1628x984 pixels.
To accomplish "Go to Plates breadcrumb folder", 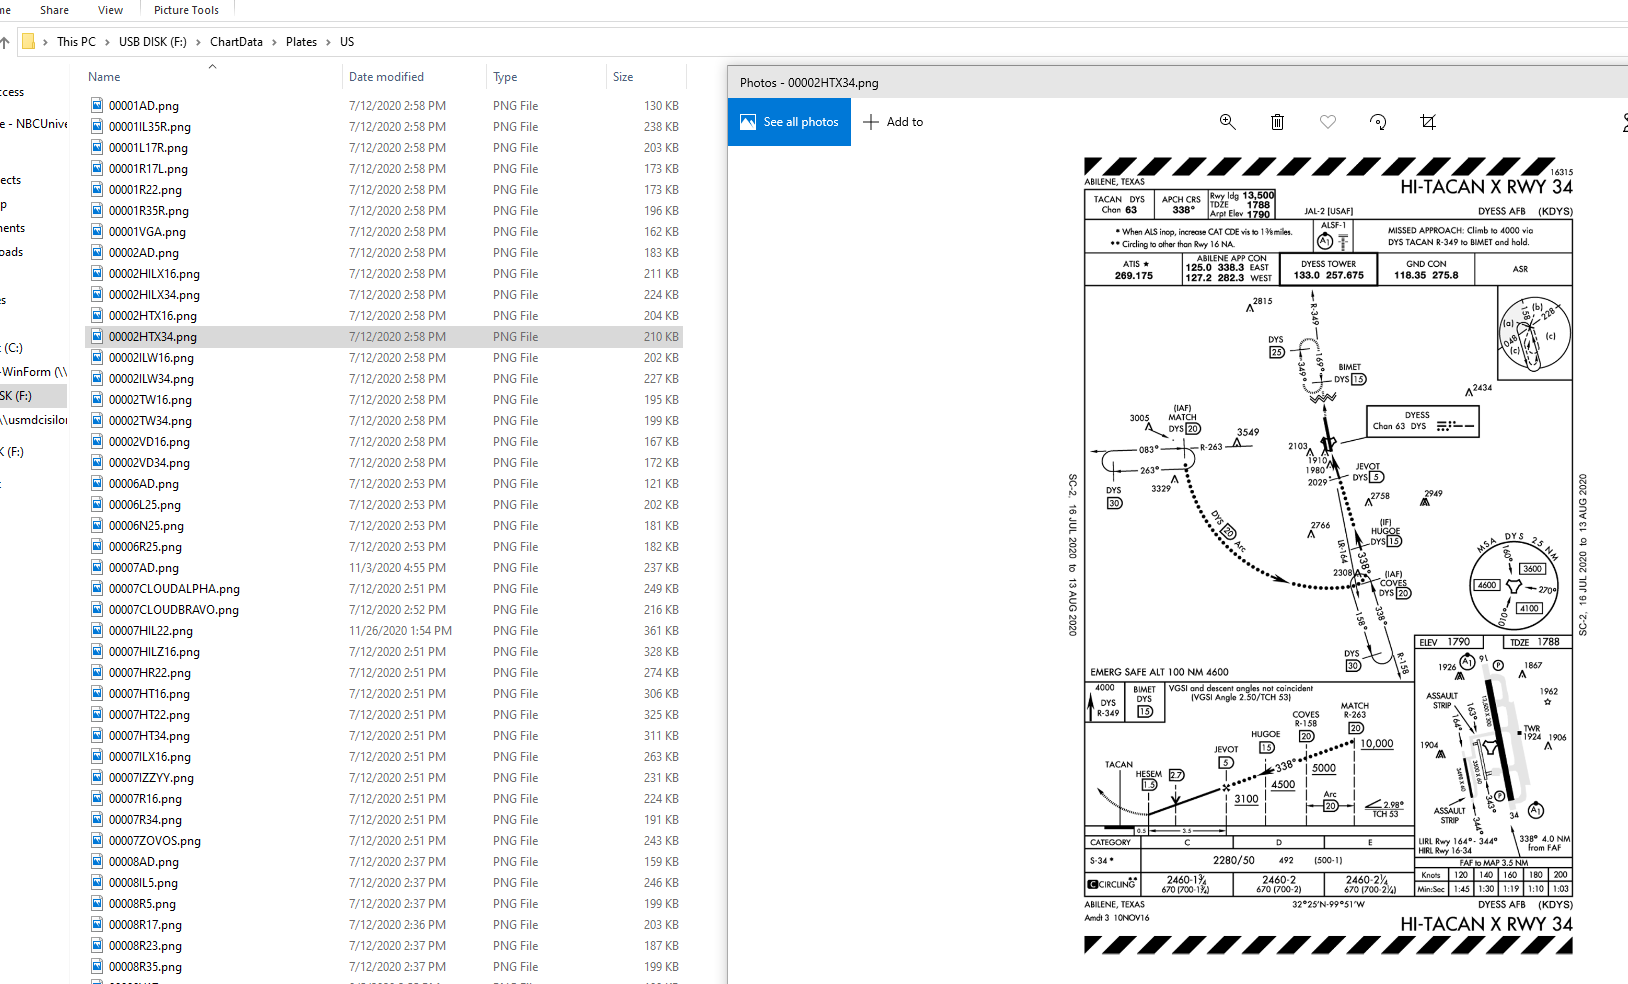I will [x=301, y=42].
